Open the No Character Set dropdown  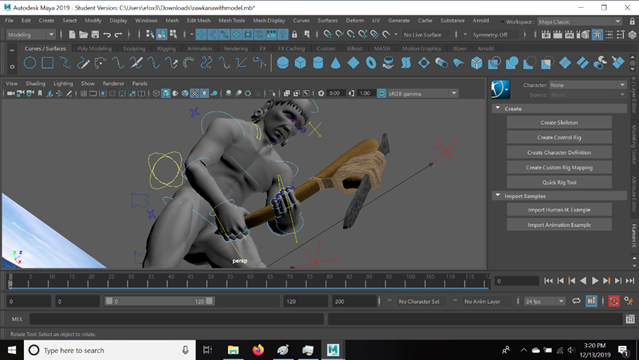tap(419, 301)
